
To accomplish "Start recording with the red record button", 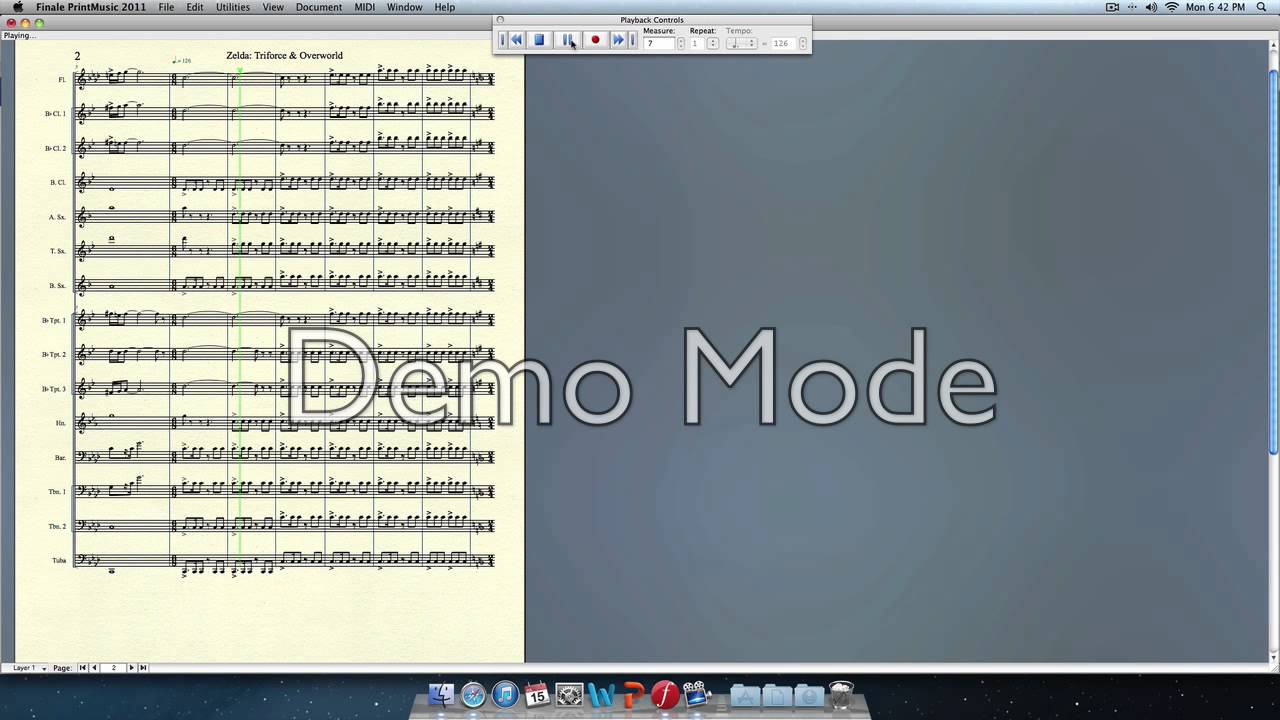I will (x=595, y=40).
